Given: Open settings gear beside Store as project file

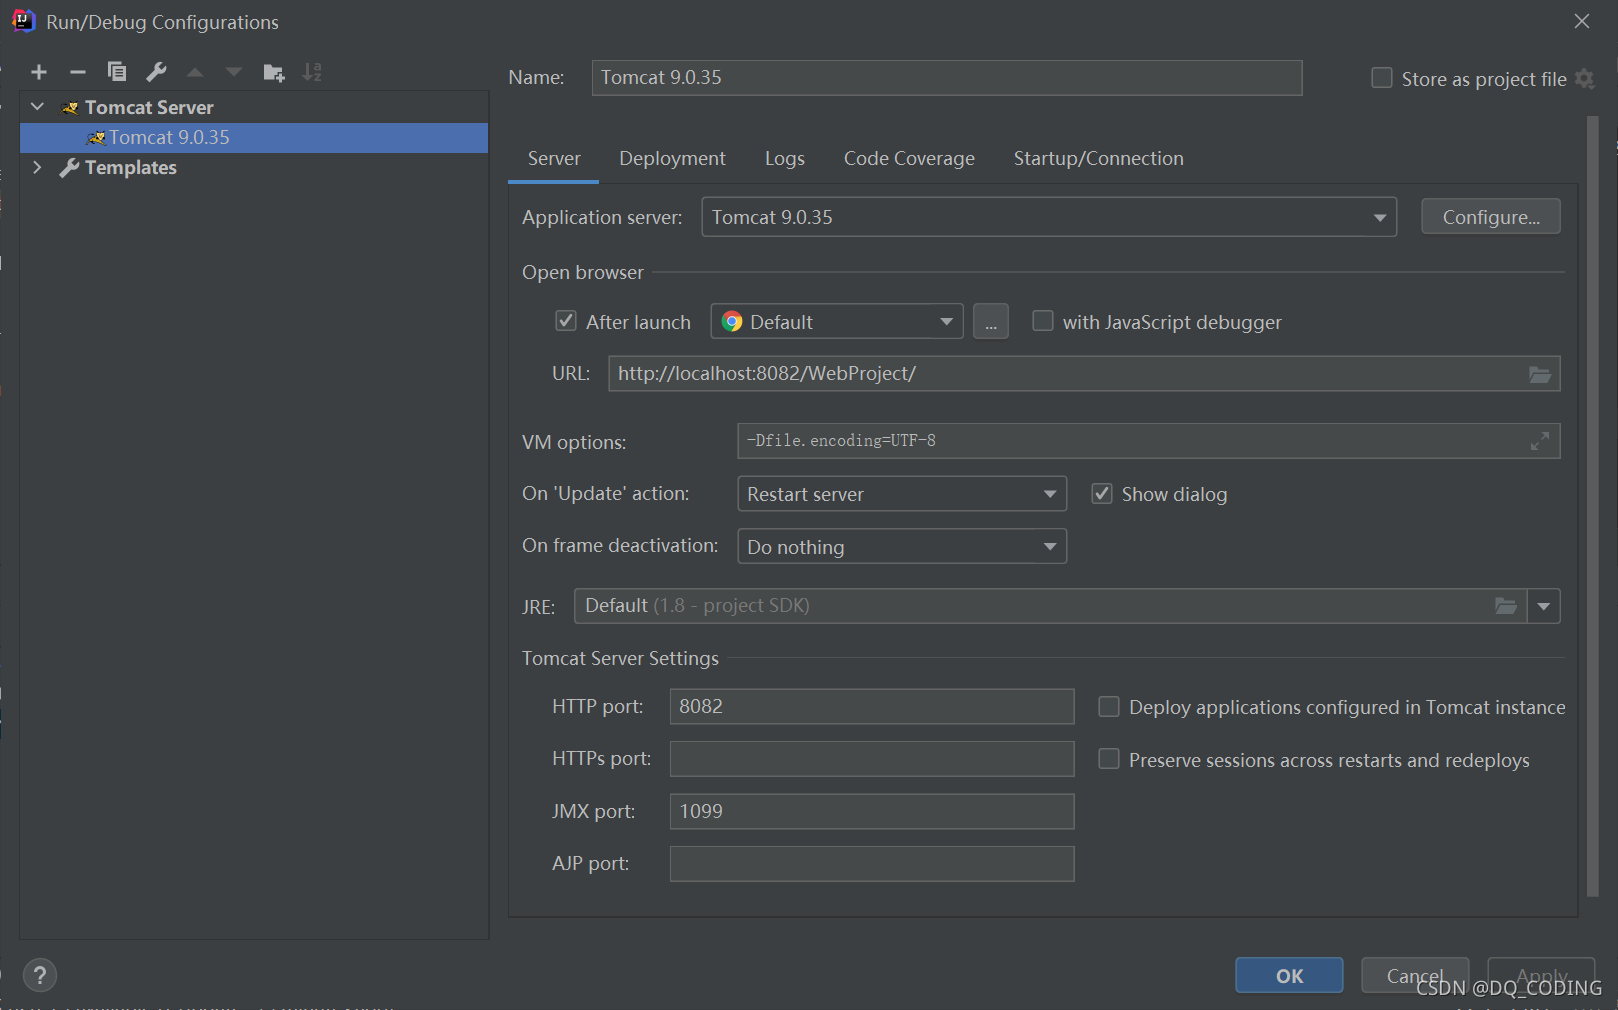Looking at the screenshot, I should (x=1585, y=78).
